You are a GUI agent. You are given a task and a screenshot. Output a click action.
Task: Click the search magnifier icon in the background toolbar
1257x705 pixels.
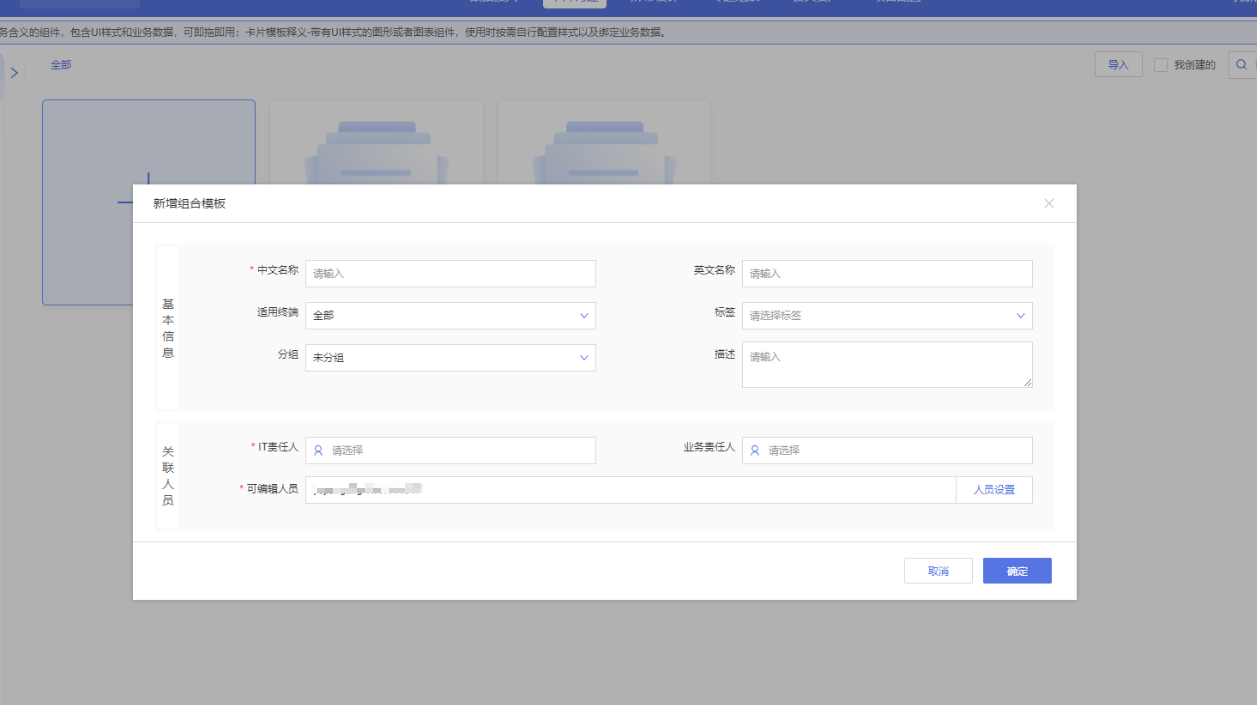coord(1242,65)
